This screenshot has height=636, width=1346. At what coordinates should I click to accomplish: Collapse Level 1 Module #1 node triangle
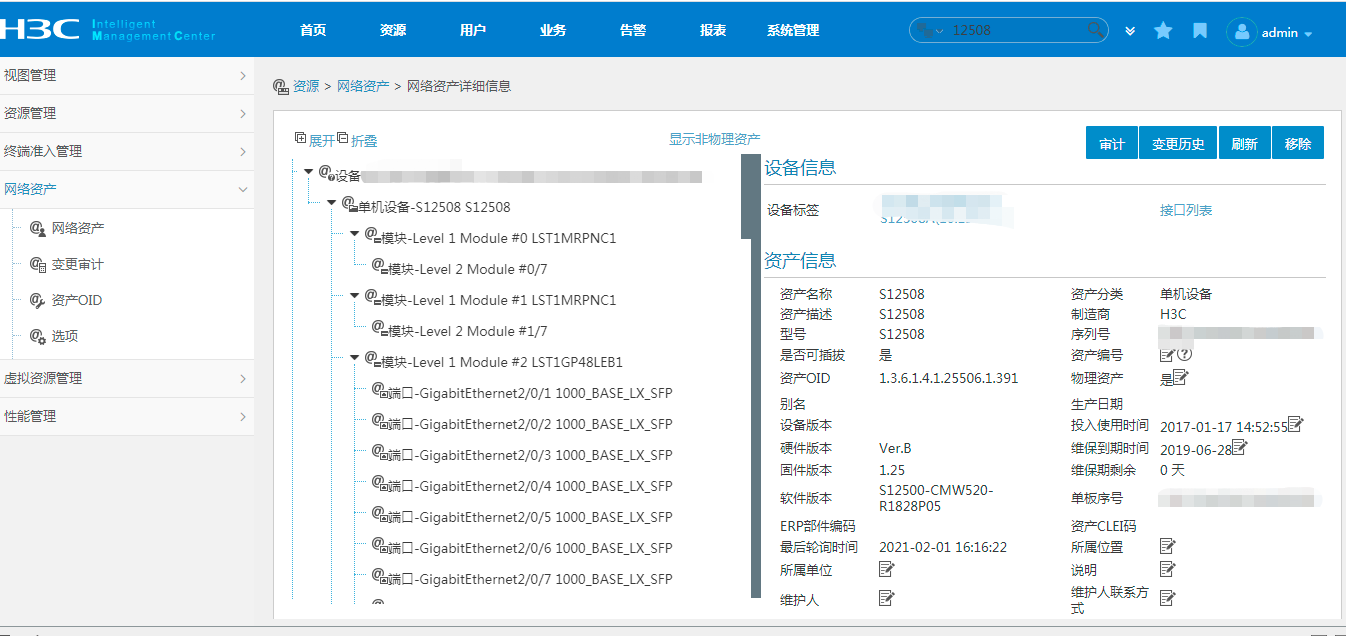355,296
